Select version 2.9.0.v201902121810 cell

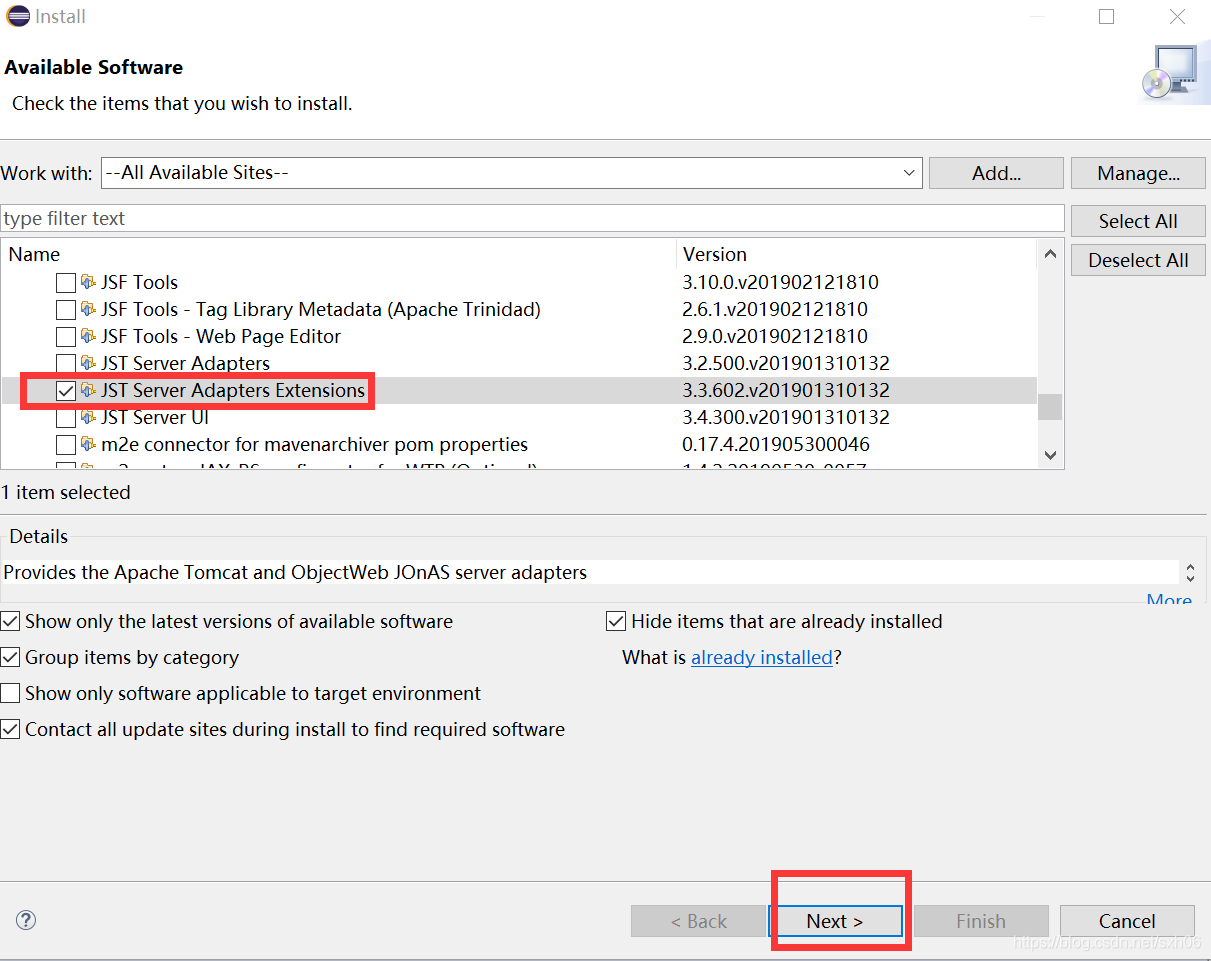pyautogui.click(x=775, y=336)
